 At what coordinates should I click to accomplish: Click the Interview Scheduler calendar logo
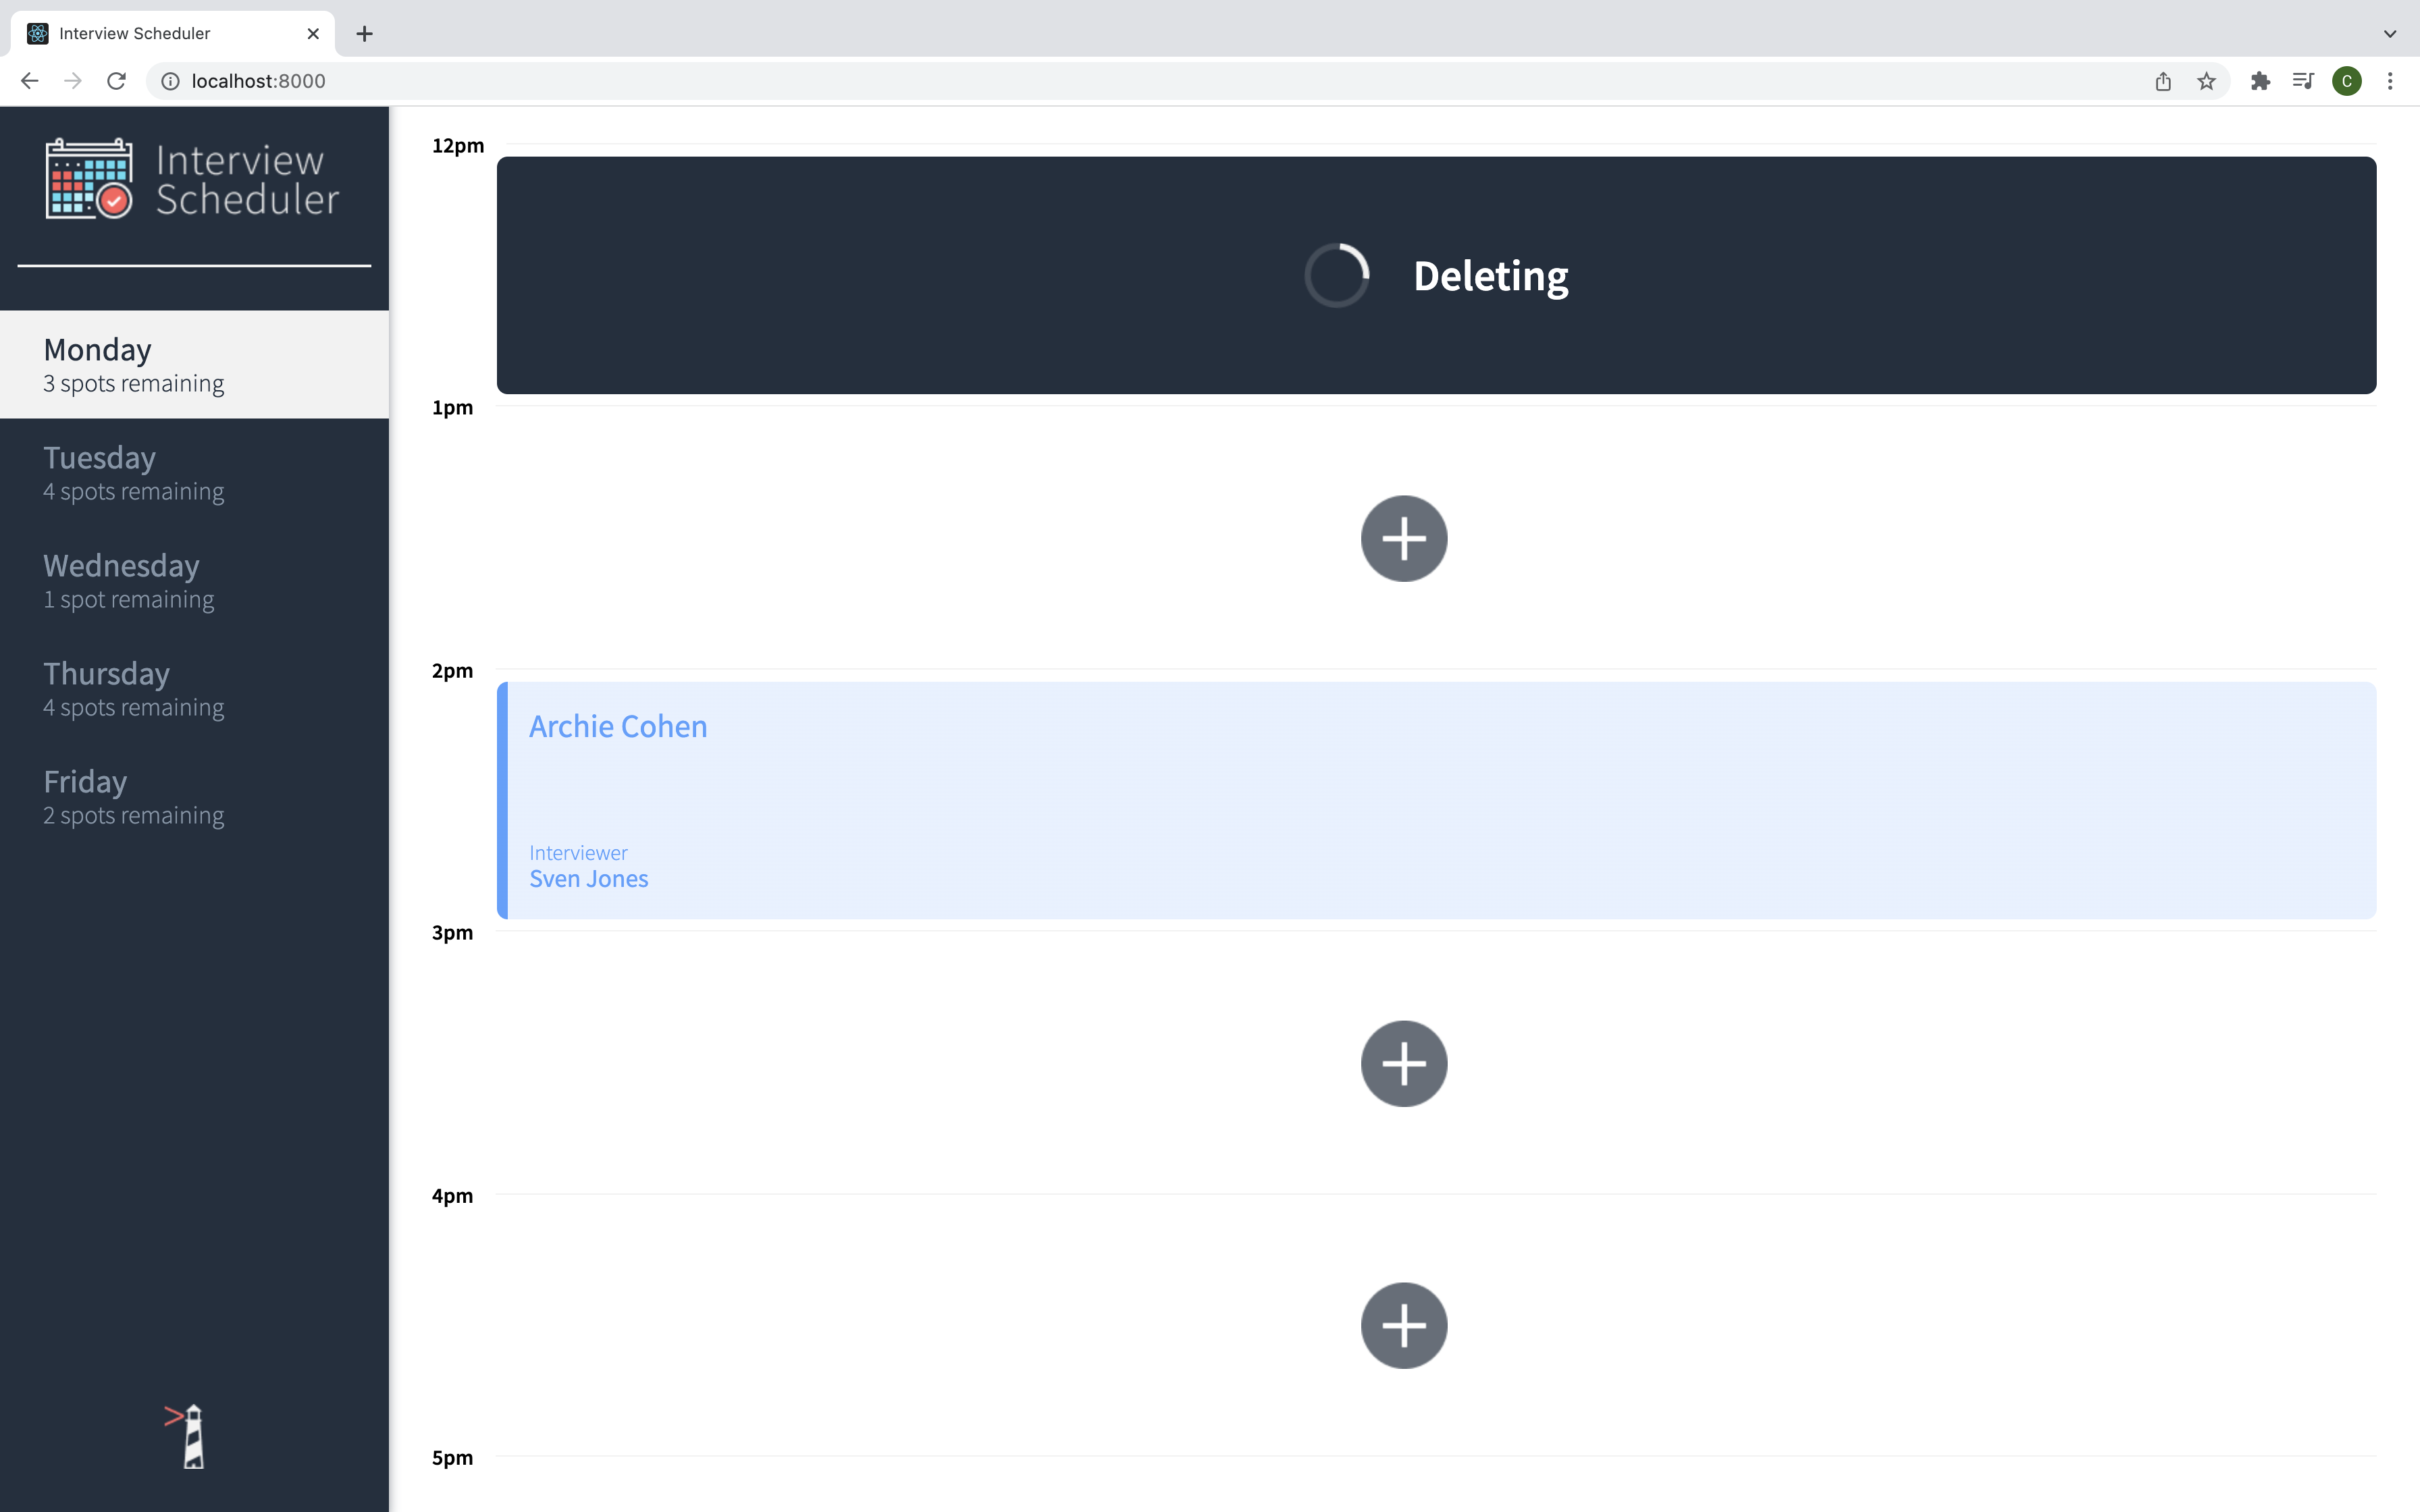89,179
